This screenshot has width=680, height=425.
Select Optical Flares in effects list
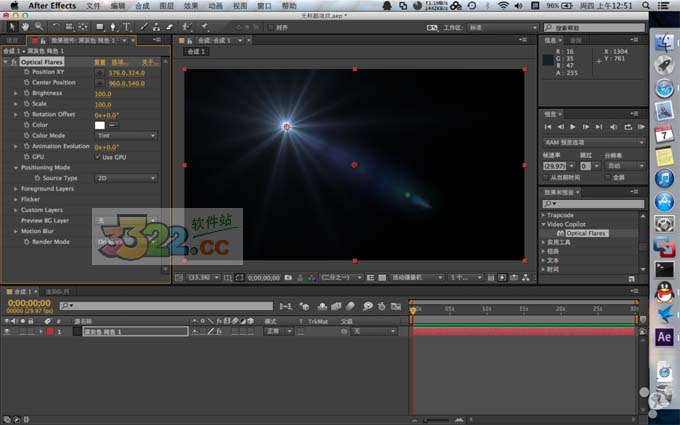click(x=587, y=233)
